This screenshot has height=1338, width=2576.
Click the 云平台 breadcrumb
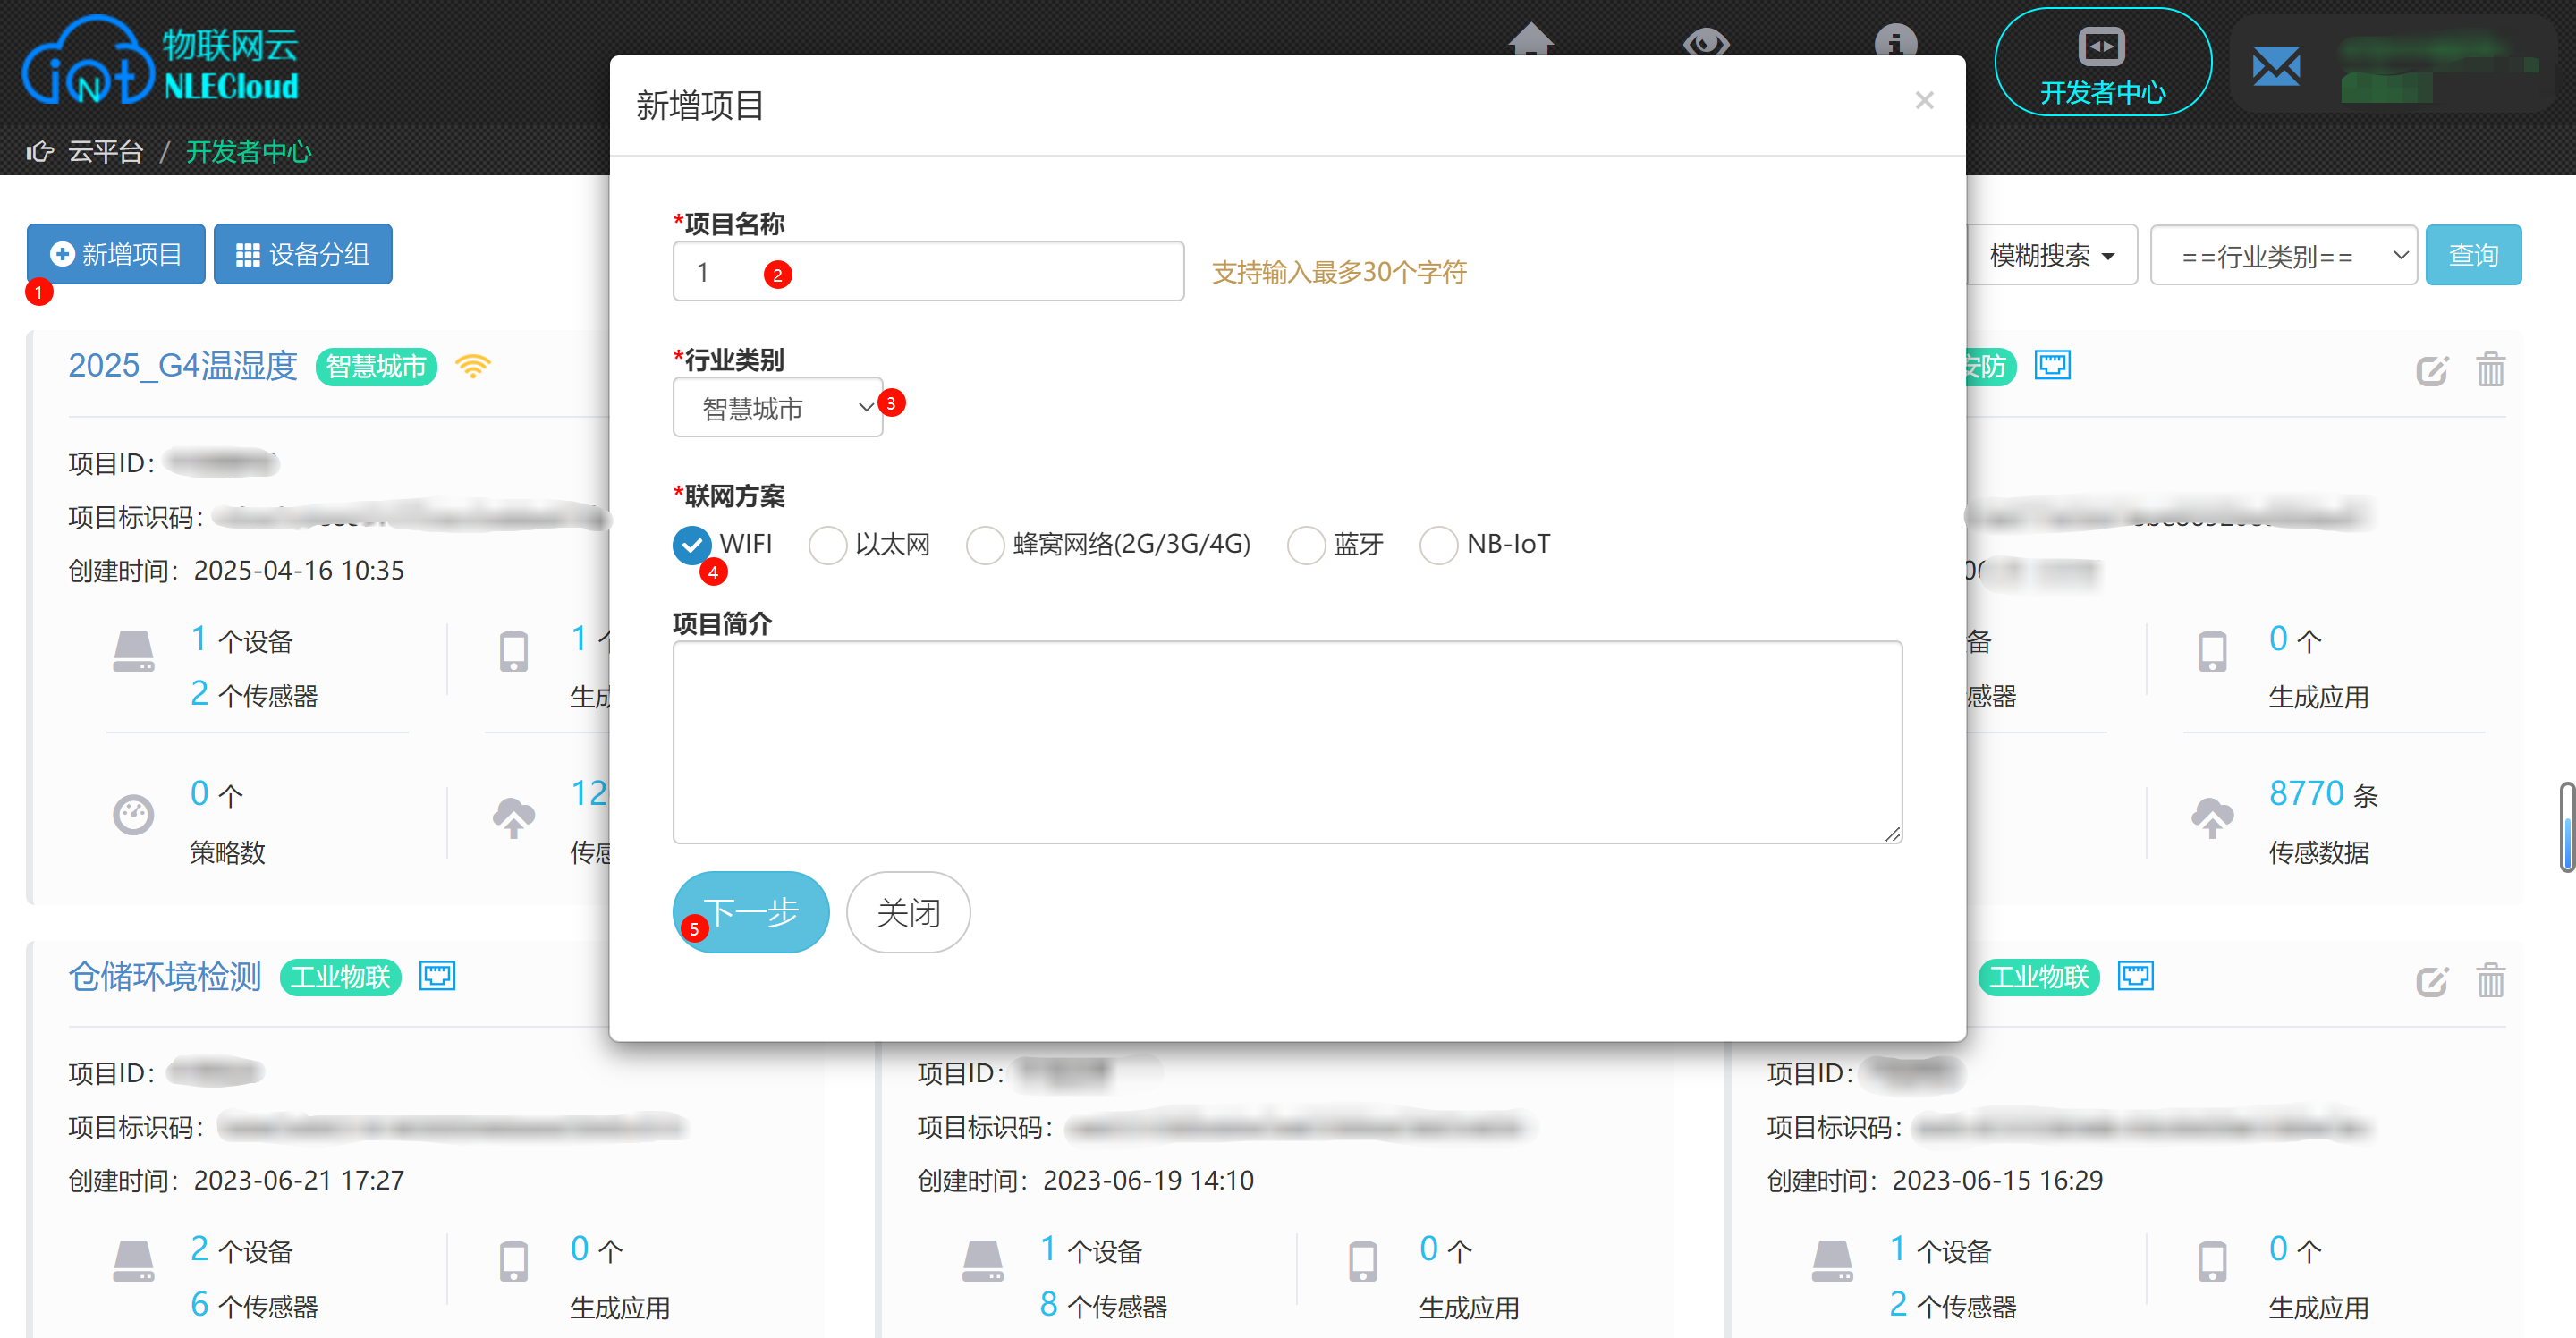(105, 152)
